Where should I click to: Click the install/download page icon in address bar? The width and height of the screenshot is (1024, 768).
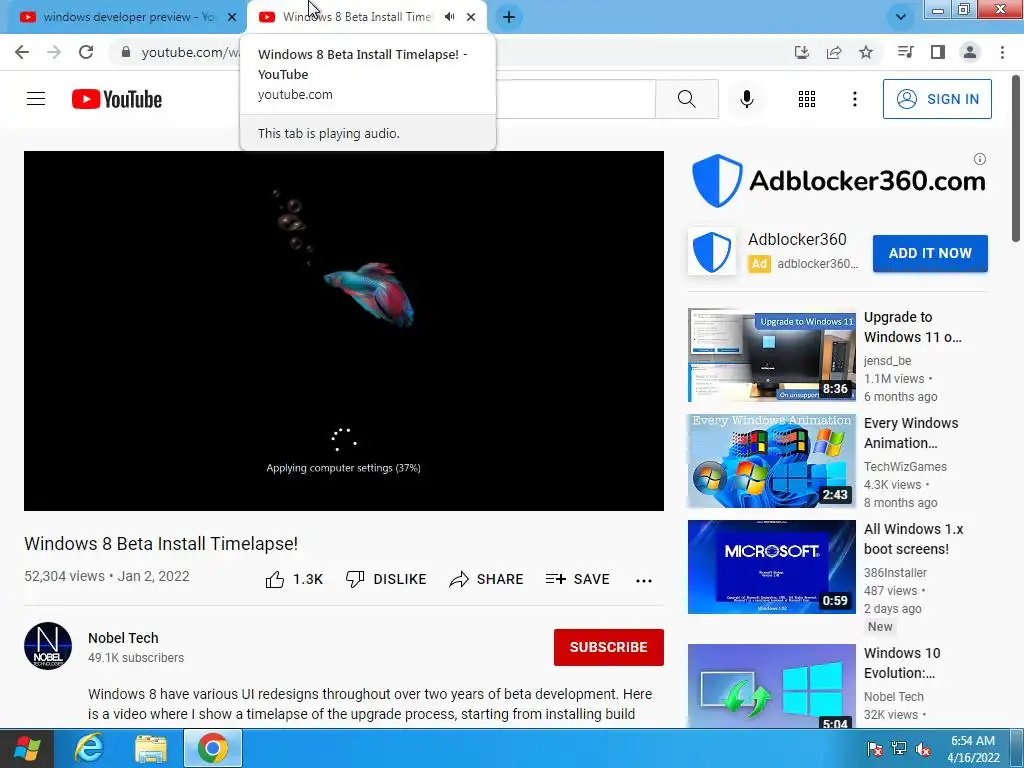(x=801, y=52)
